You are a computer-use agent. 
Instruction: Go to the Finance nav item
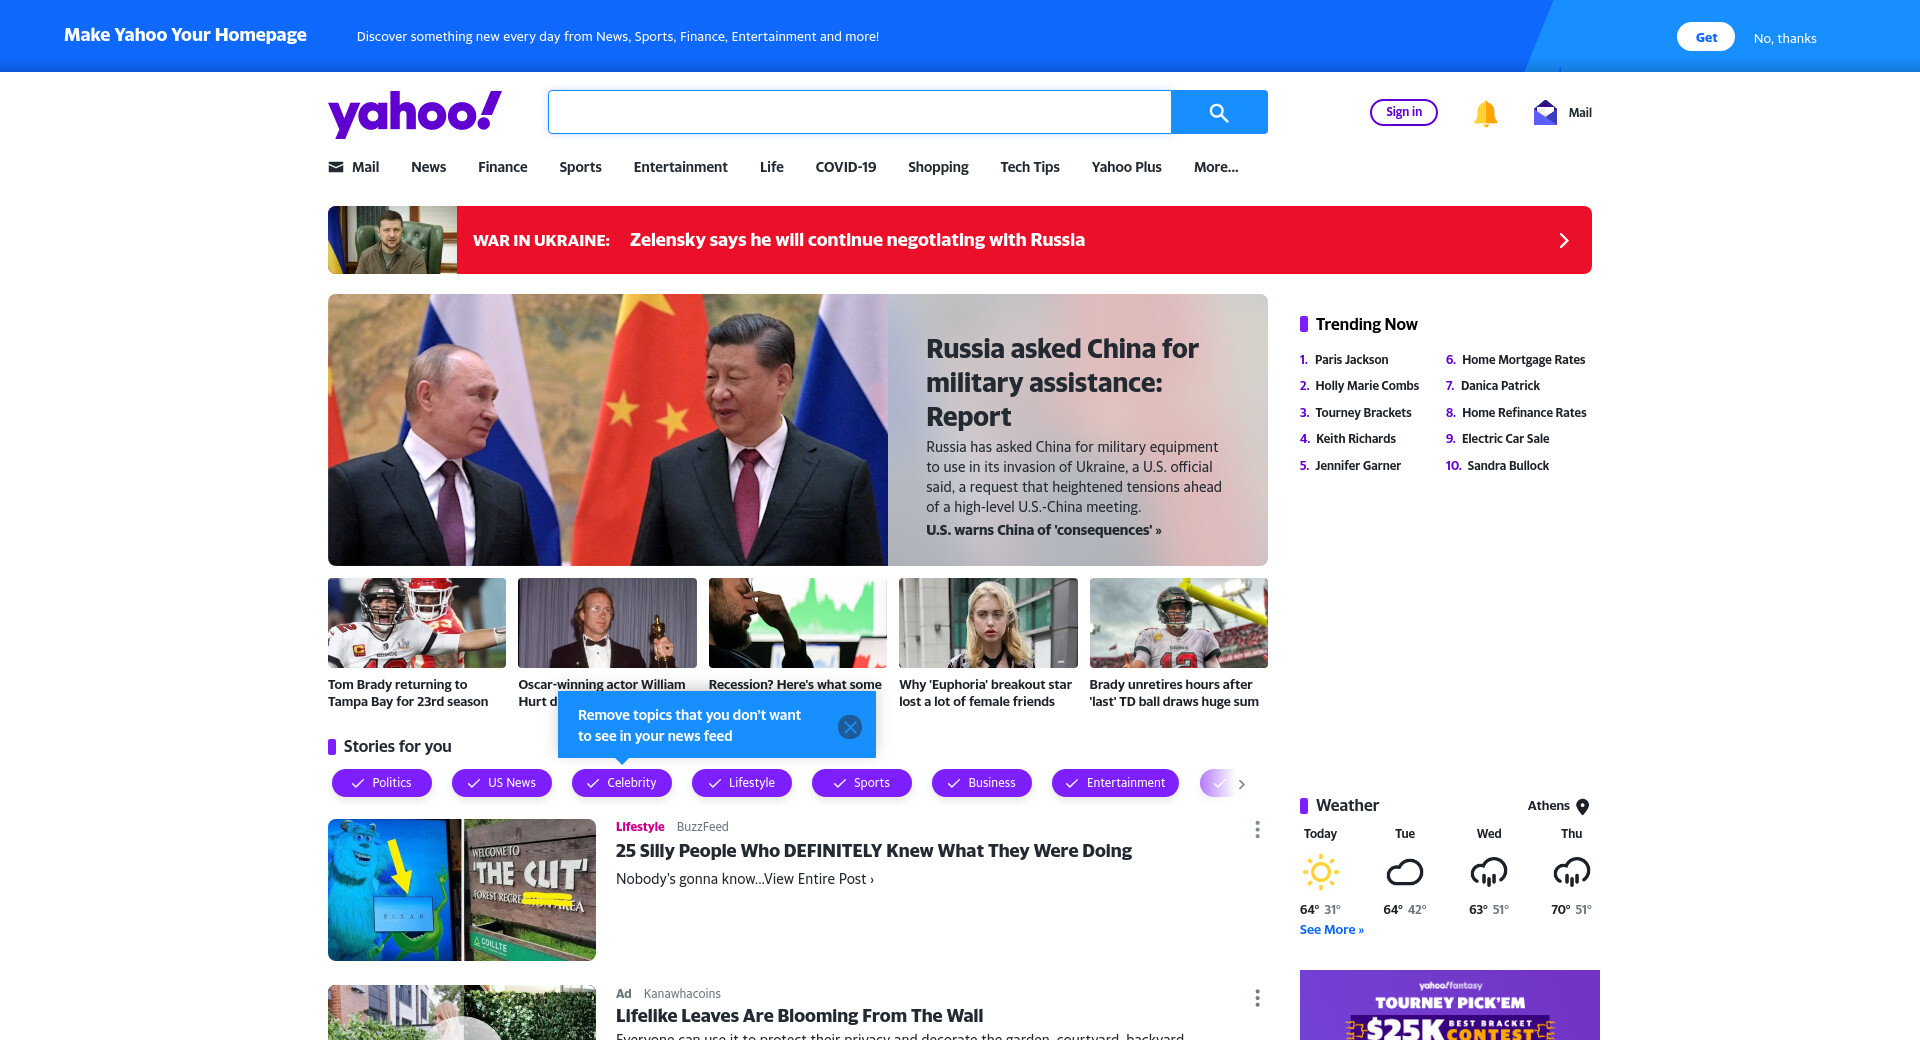pos(502,167)
